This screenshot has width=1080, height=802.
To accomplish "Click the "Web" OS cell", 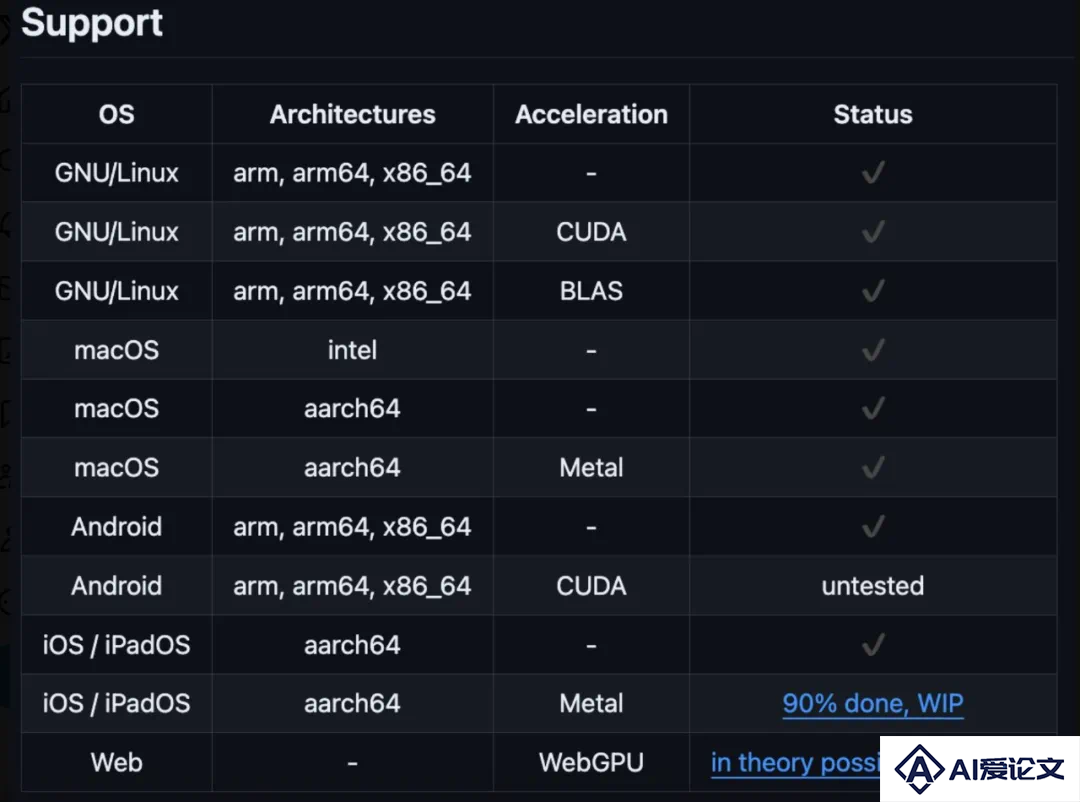I will pyautogui.click(x=116, y=763).
